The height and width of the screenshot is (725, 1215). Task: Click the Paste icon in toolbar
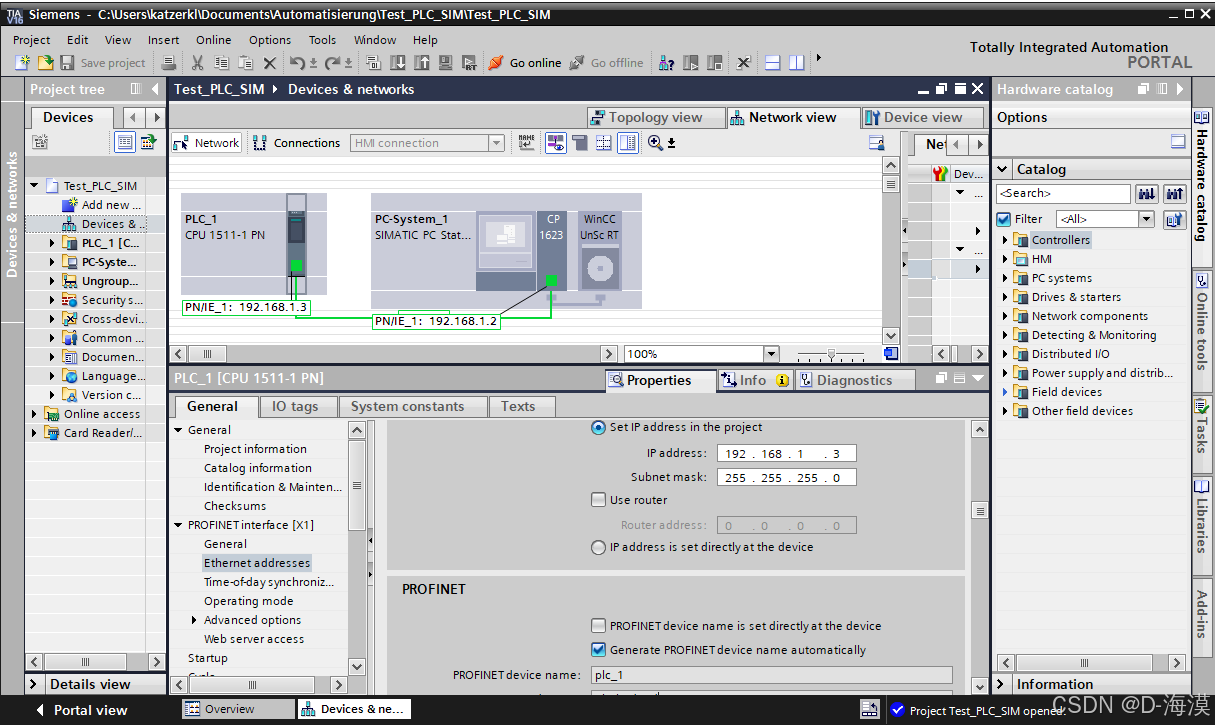[x=245, y=62]
